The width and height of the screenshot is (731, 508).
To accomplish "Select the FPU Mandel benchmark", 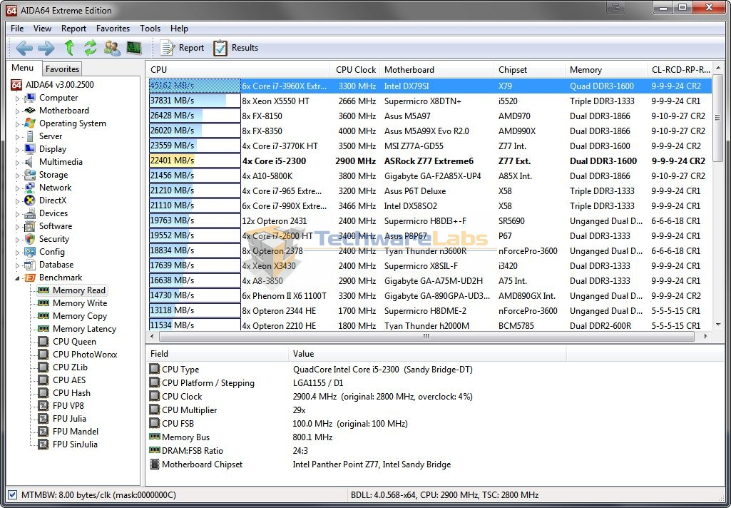I will point(76,431).
